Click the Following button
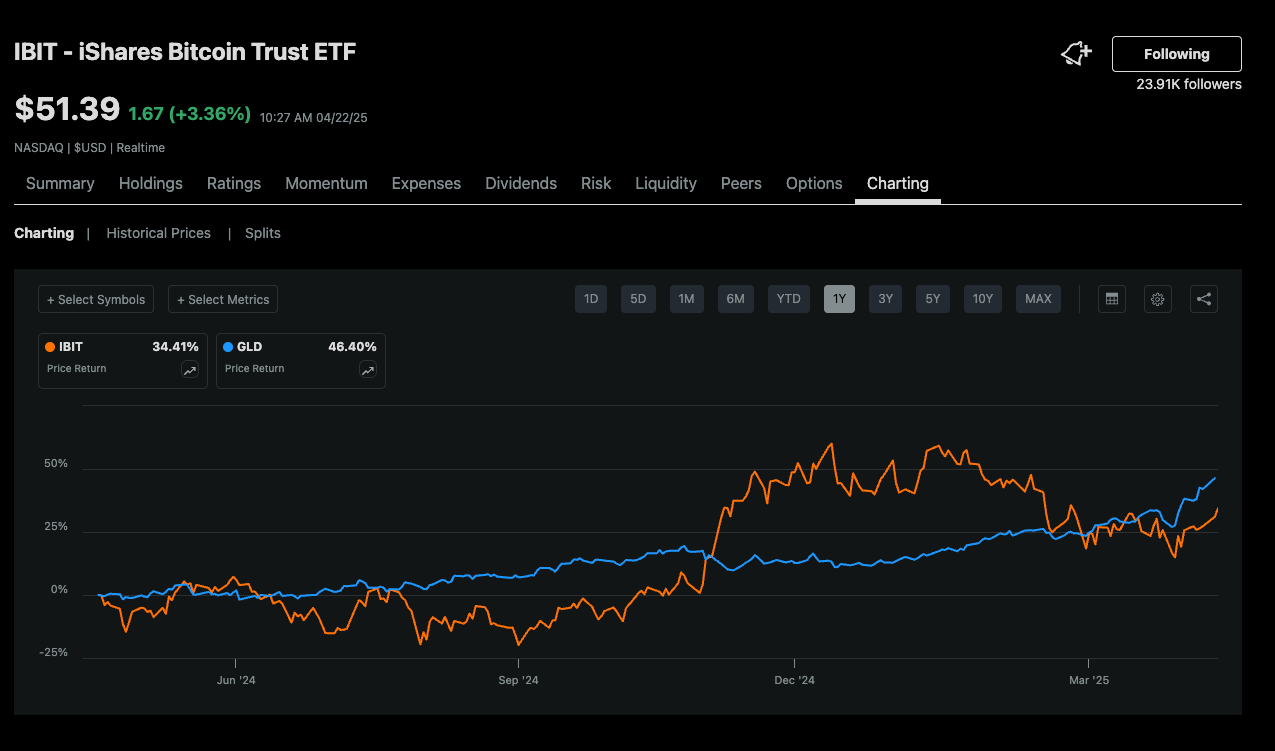1275x751 pixels. click(x=1176, y=53)
